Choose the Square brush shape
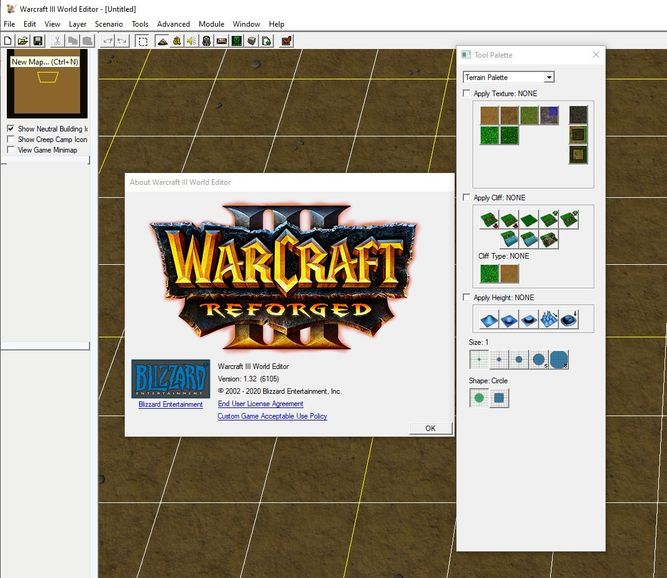Viewport: 667px width, 578px height. [x=499, y=398]
